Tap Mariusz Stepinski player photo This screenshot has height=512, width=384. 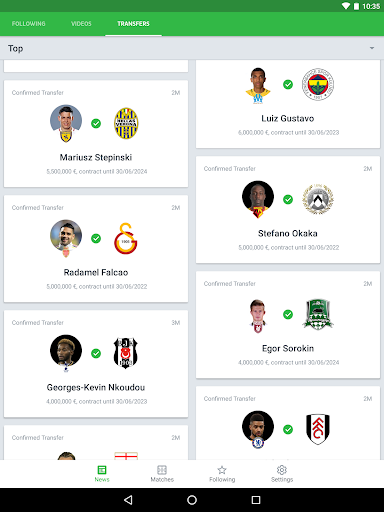pos(66,123)
